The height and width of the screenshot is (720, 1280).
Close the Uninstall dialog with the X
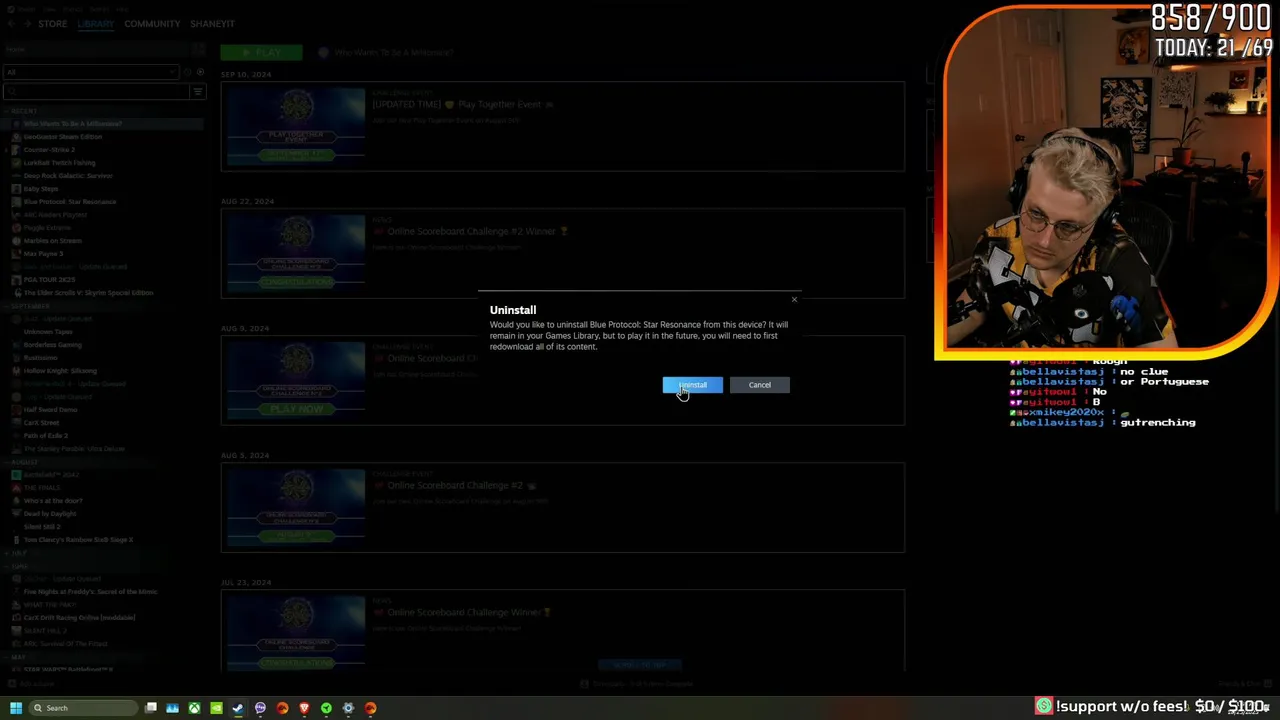pos(794,299)
